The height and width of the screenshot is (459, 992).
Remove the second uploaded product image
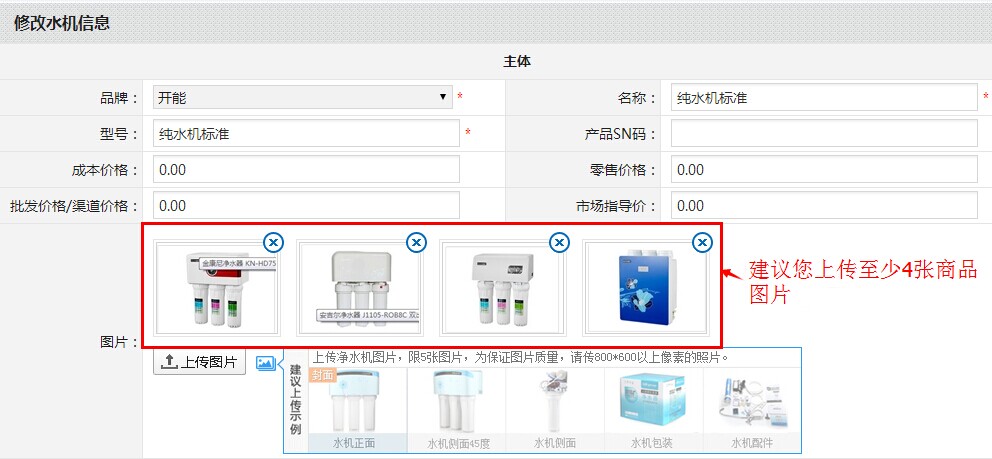[417, 242]
